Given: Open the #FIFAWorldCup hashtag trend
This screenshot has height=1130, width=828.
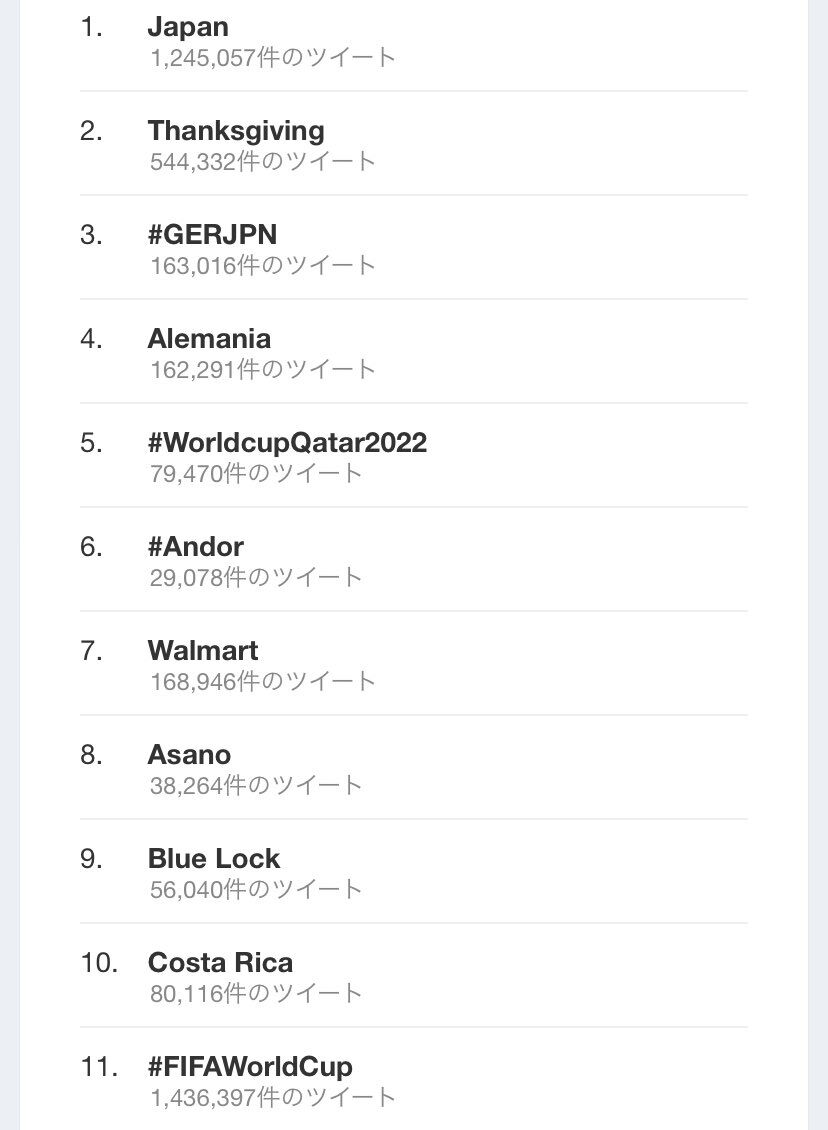Looking at the screenshot, I should pyautogui.click(x=250, y=1067).
